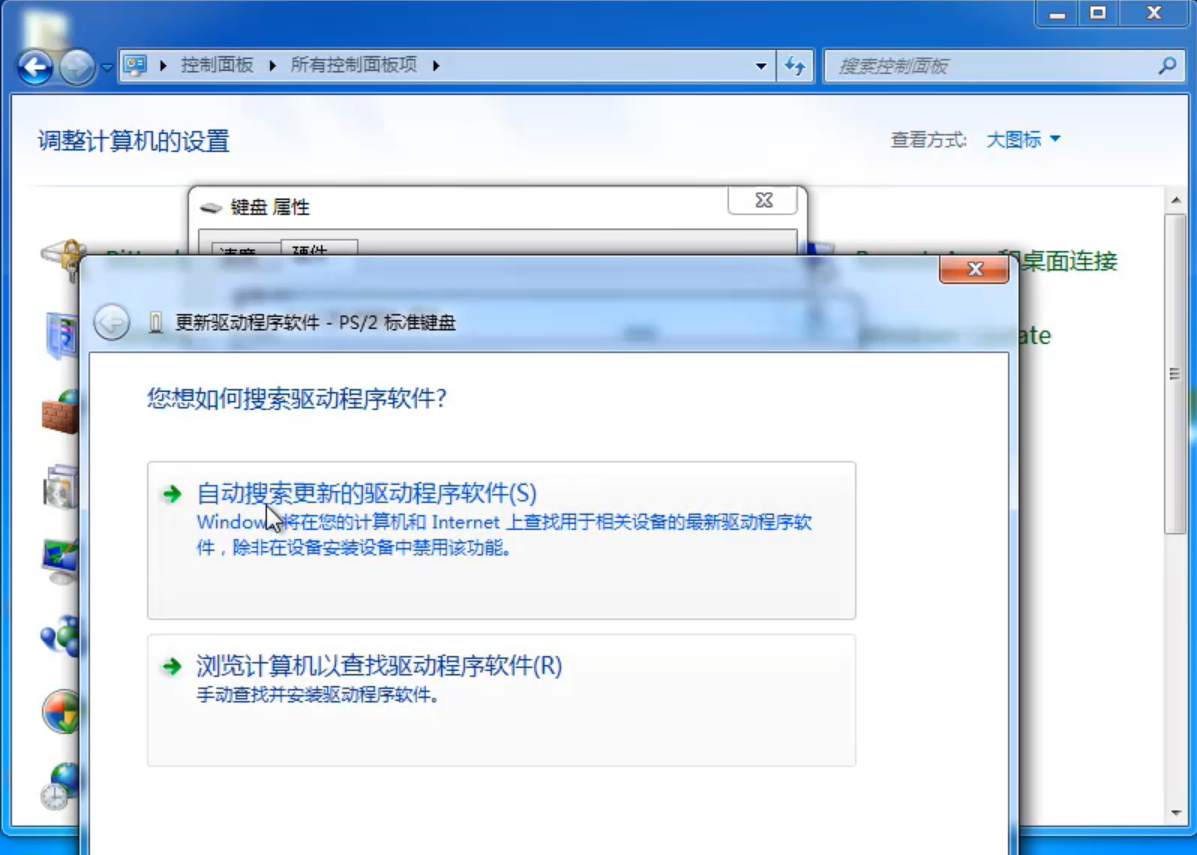The height and width of the screenshot is (855, 1197).
Task: Select the 所有控制面板项 breadcrumb item
Action: (353, 66)
